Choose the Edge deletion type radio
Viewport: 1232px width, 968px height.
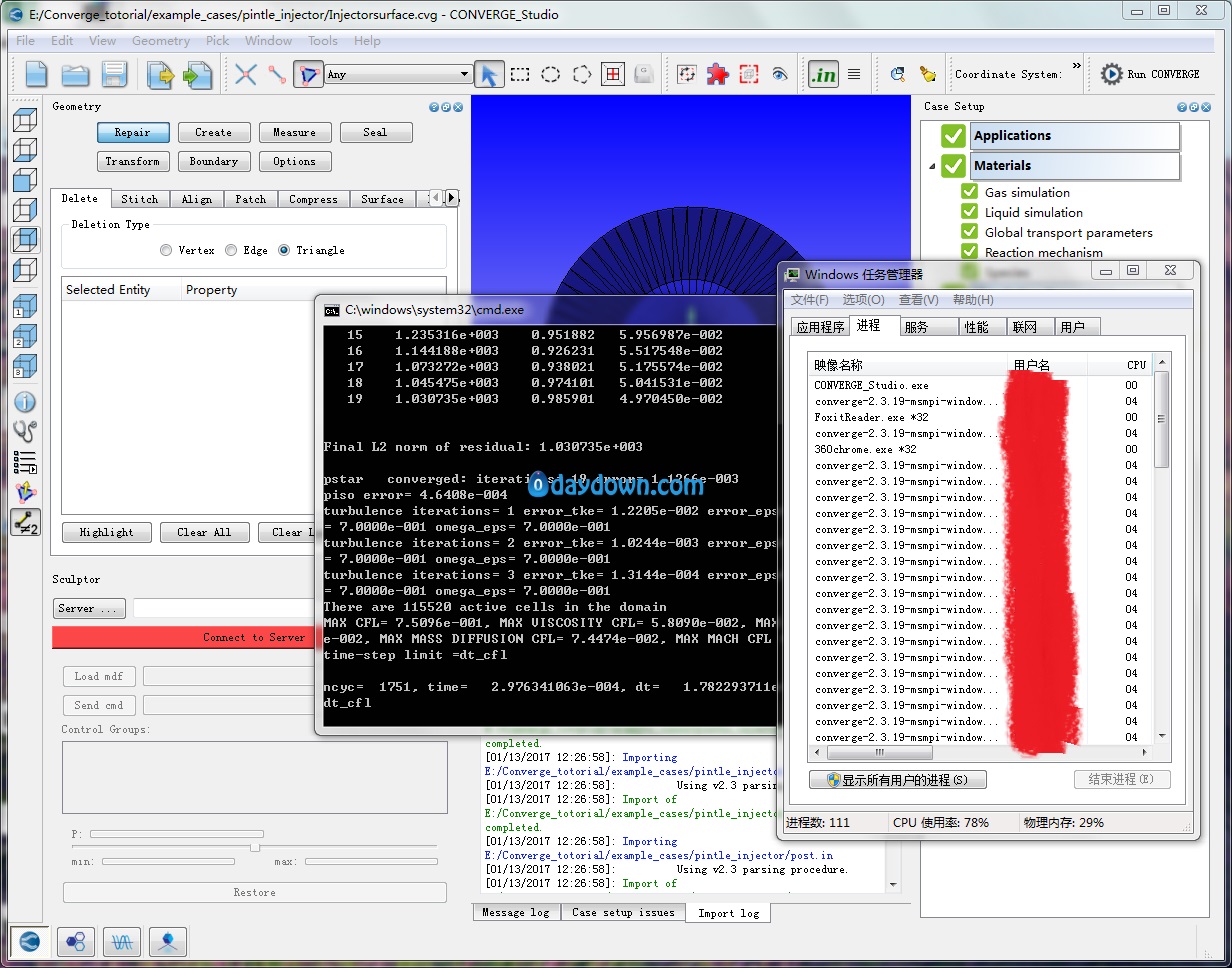(x=231, y=250)
